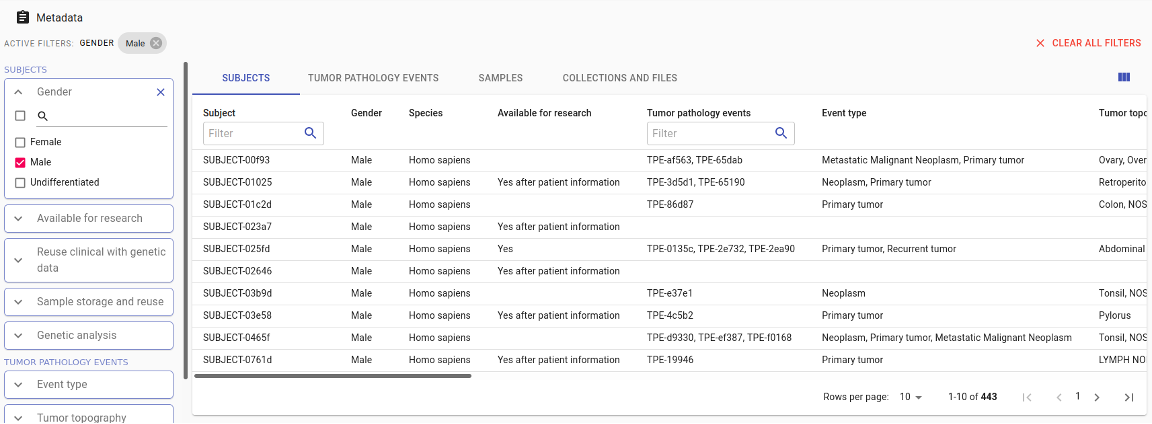The height and width of the screenshot is (424, 1152).
Task: Switch to Tumor Pathology Events tab
Action: (373, 78)
